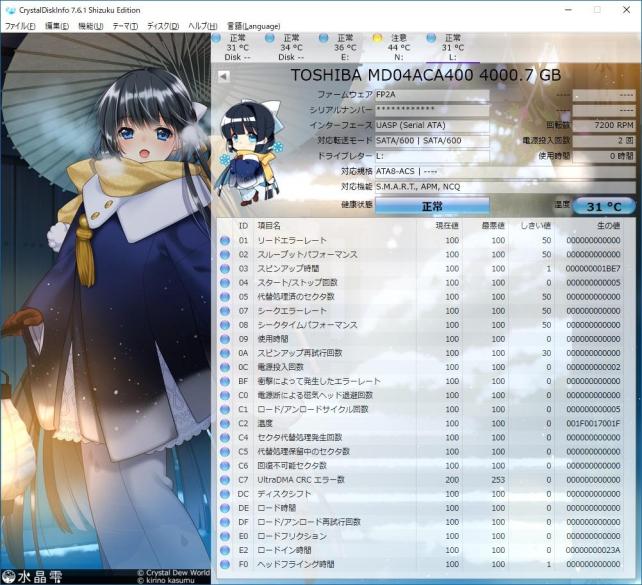
Task: Click the status icon for attribute 0C
Action: 225,367
